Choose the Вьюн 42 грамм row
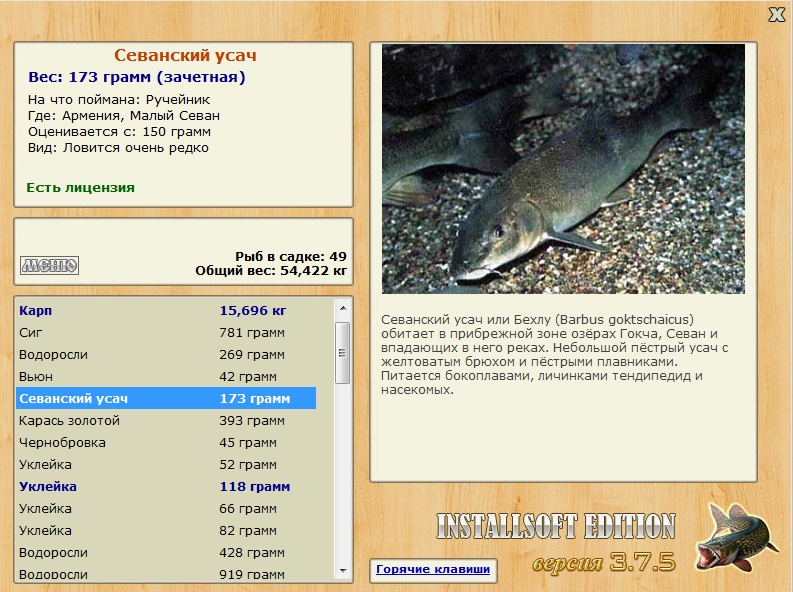 165,376
